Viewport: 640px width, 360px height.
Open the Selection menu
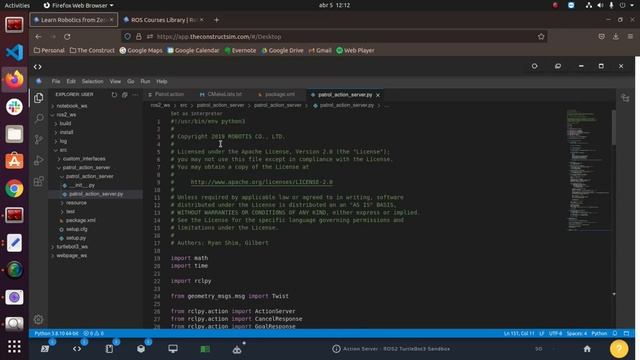93,82
